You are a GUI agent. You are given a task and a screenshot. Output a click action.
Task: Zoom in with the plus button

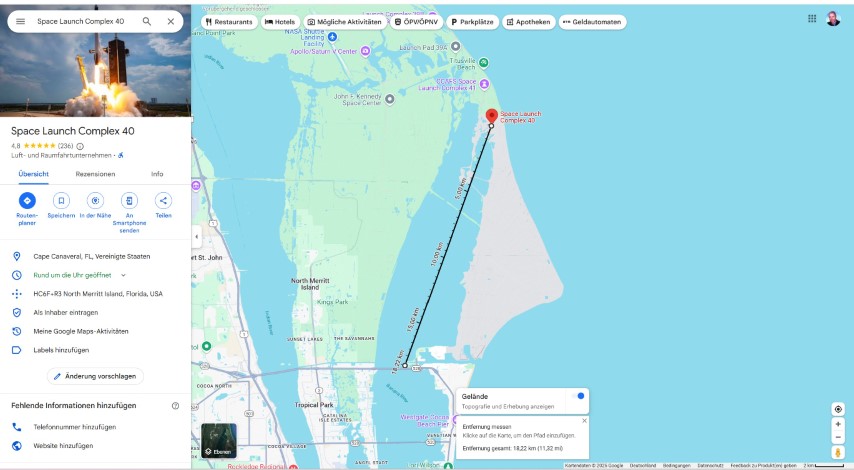(838, 424)
